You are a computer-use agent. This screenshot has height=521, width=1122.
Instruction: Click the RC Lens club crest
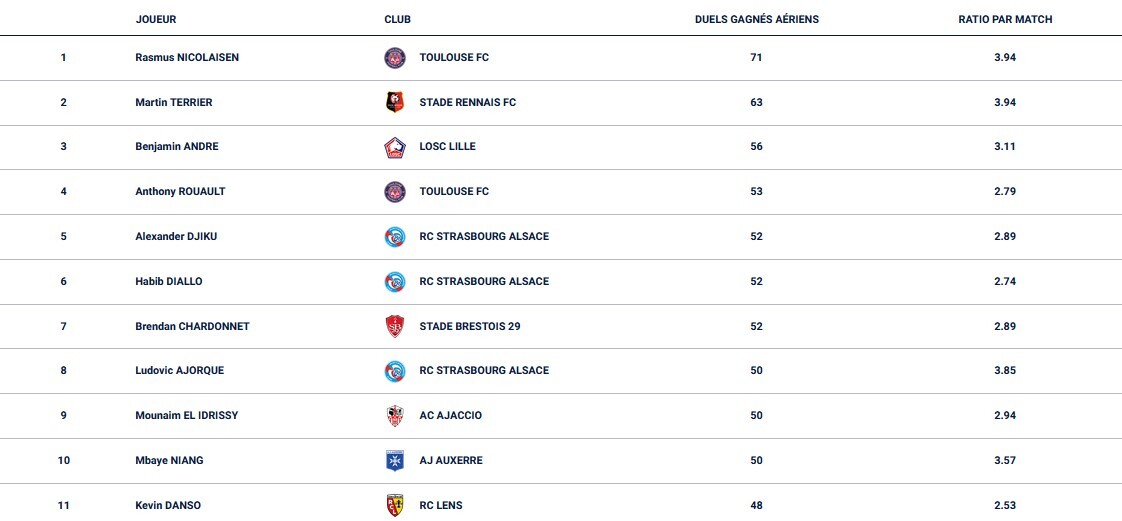coord(395,505)
